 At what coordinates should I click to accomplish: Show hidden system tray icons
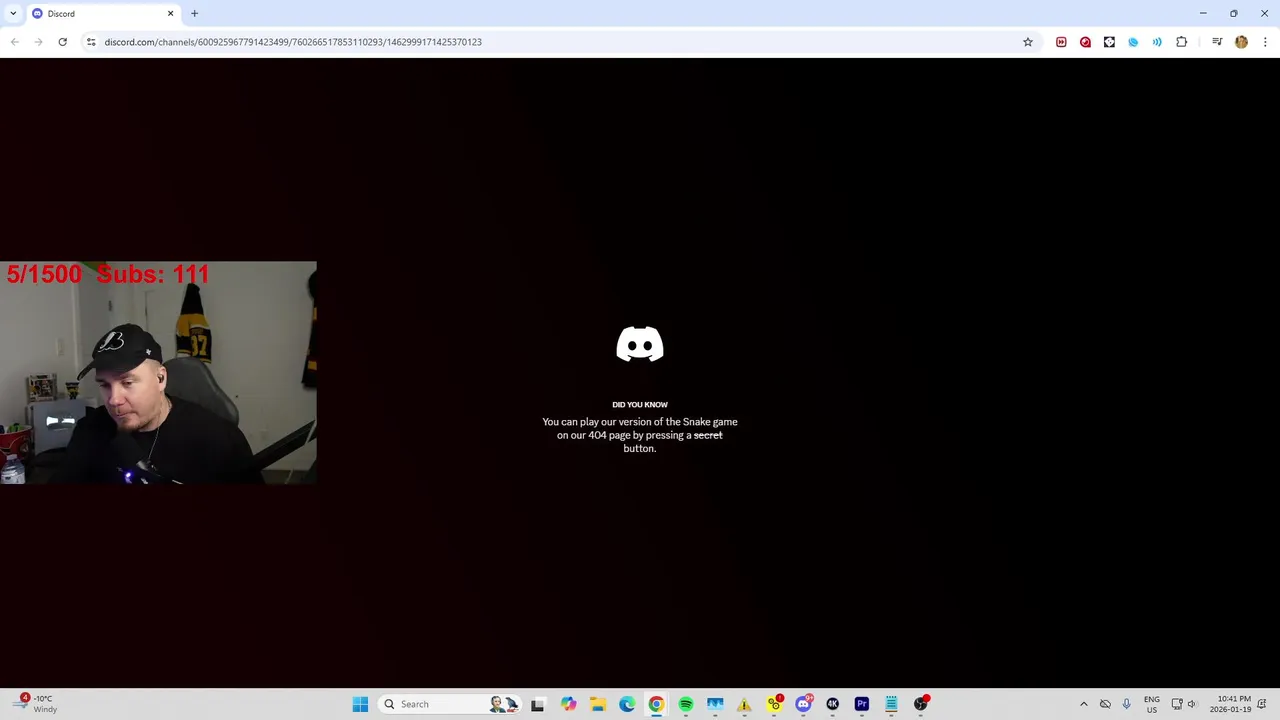(1083, 704)
